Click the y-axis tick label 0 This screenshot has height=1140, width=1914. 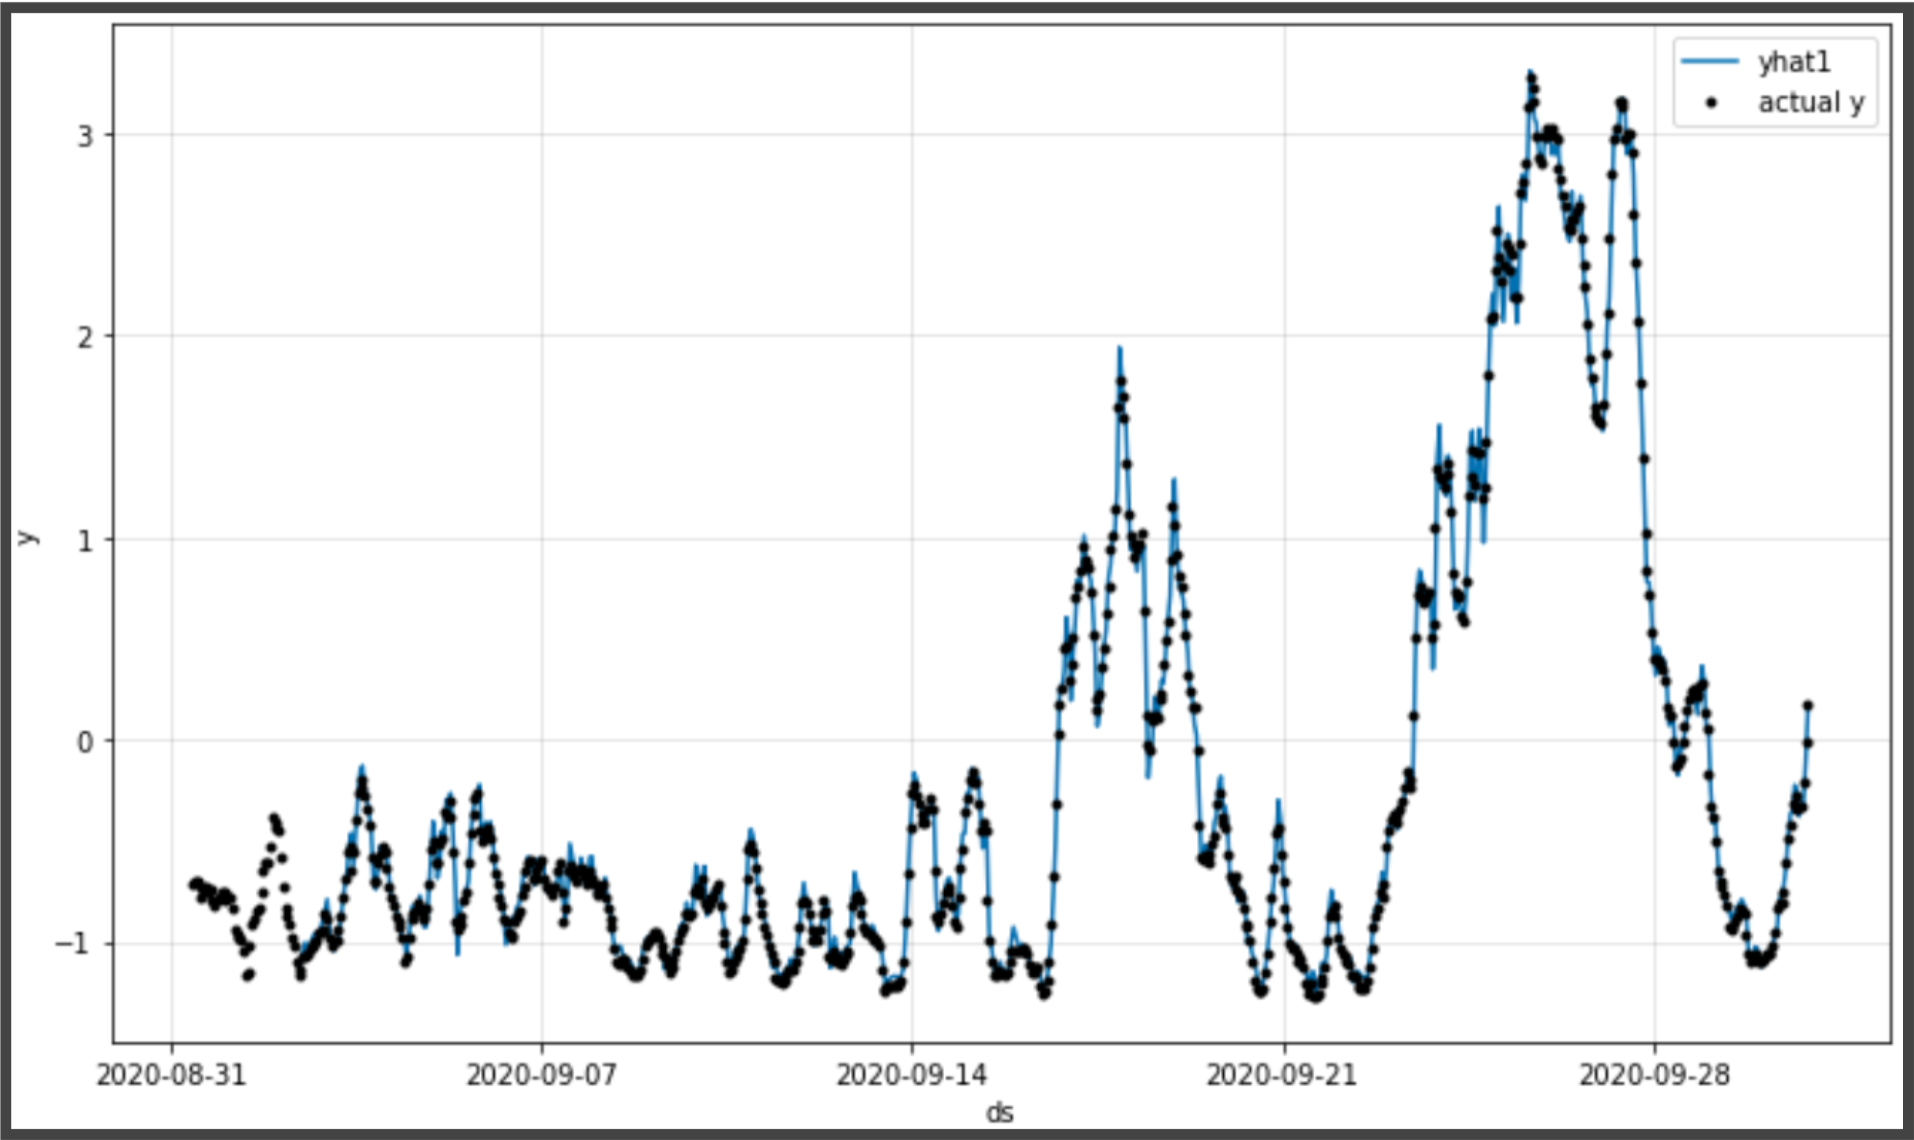pos(85,742)
